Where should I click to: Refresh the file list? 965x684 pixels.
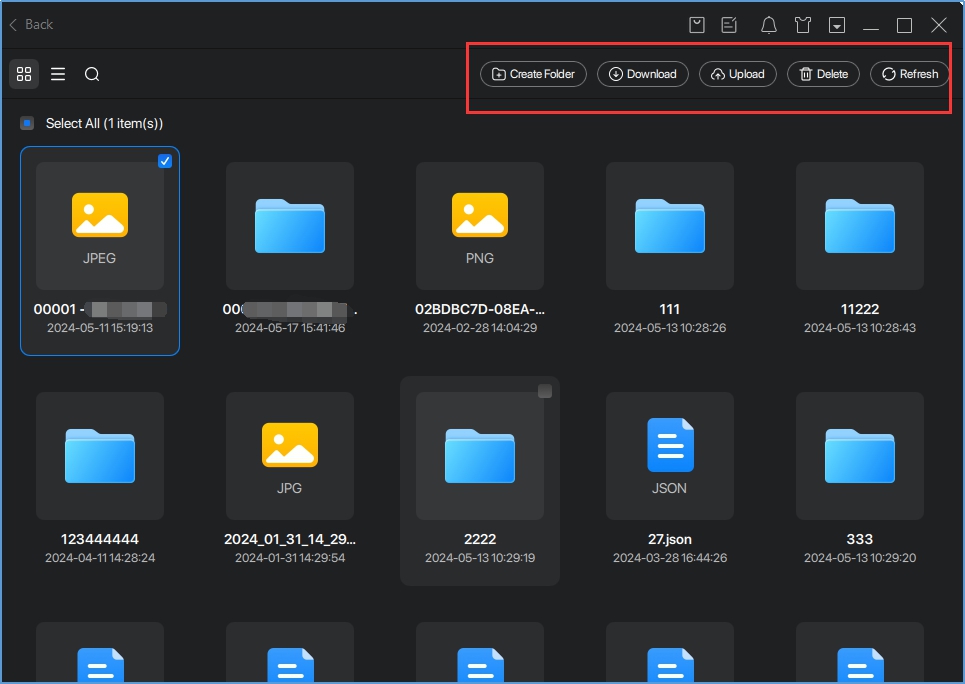click(909, 74)
